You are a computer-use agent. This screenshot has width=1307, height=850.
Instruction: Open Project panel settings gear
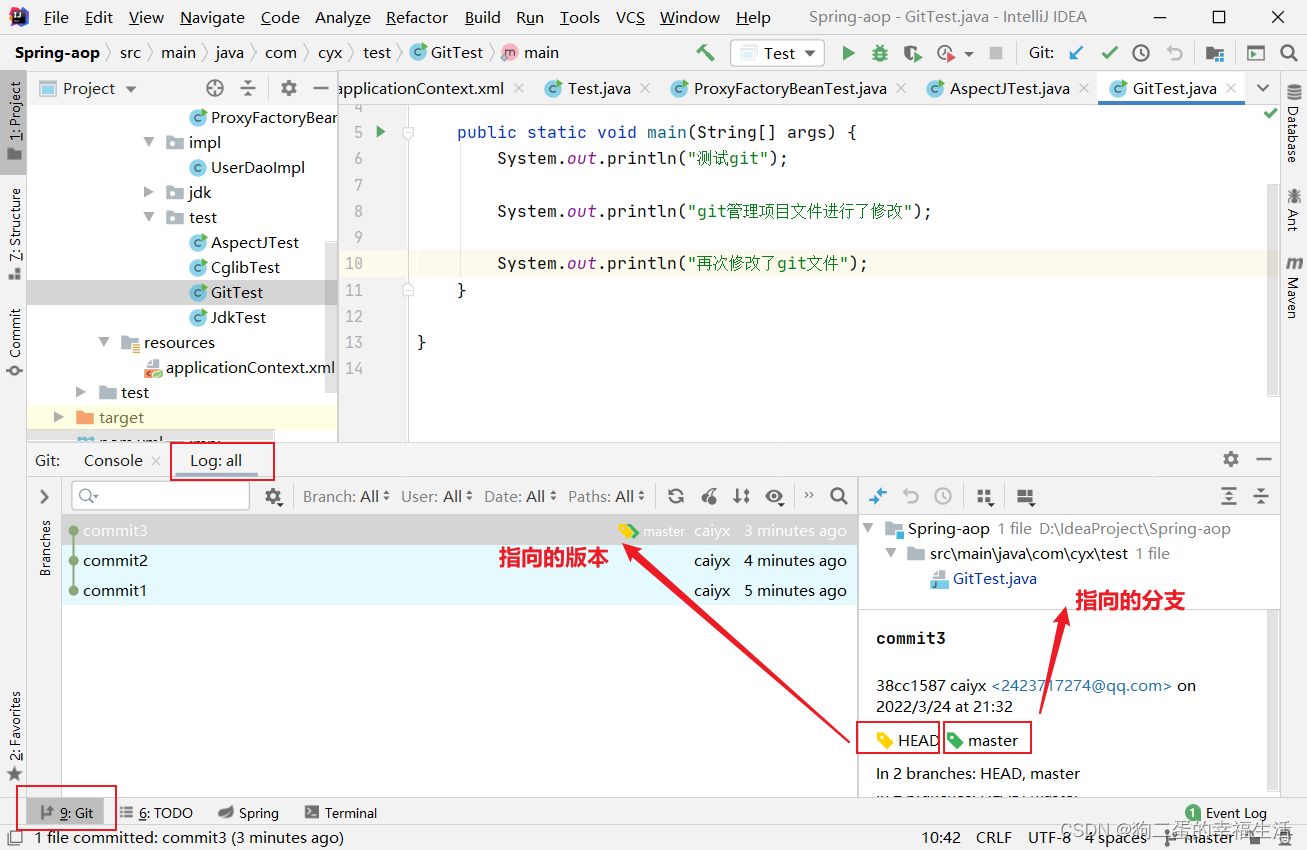289,88
